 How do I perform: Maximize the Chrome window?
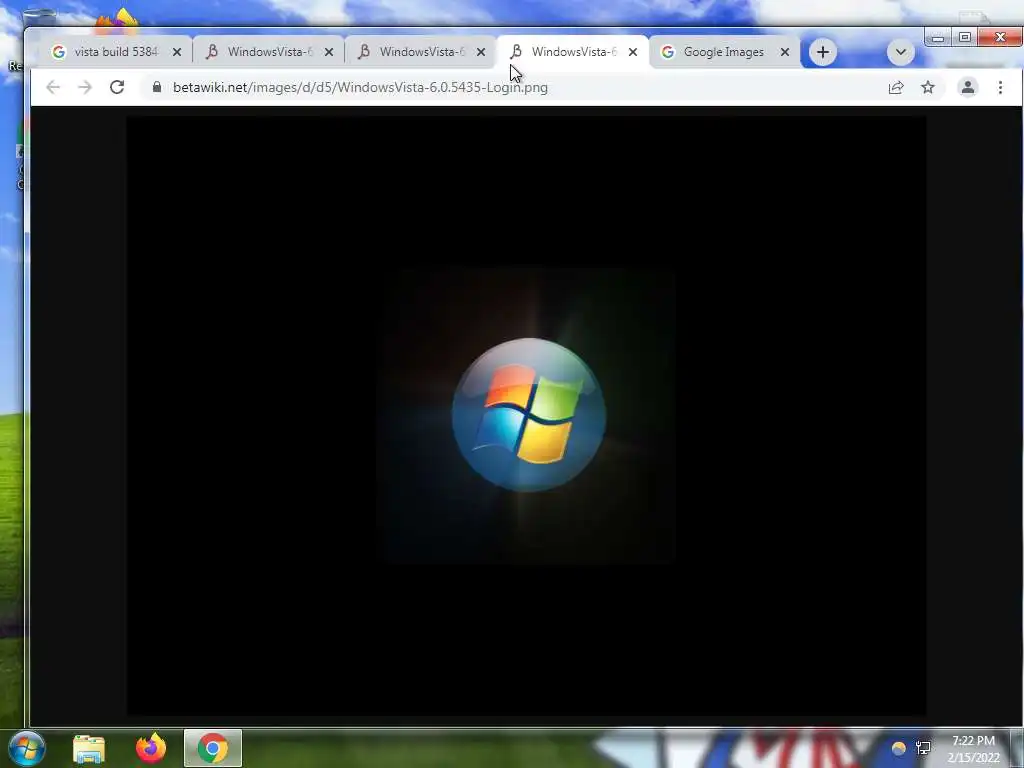coord(965,37)
